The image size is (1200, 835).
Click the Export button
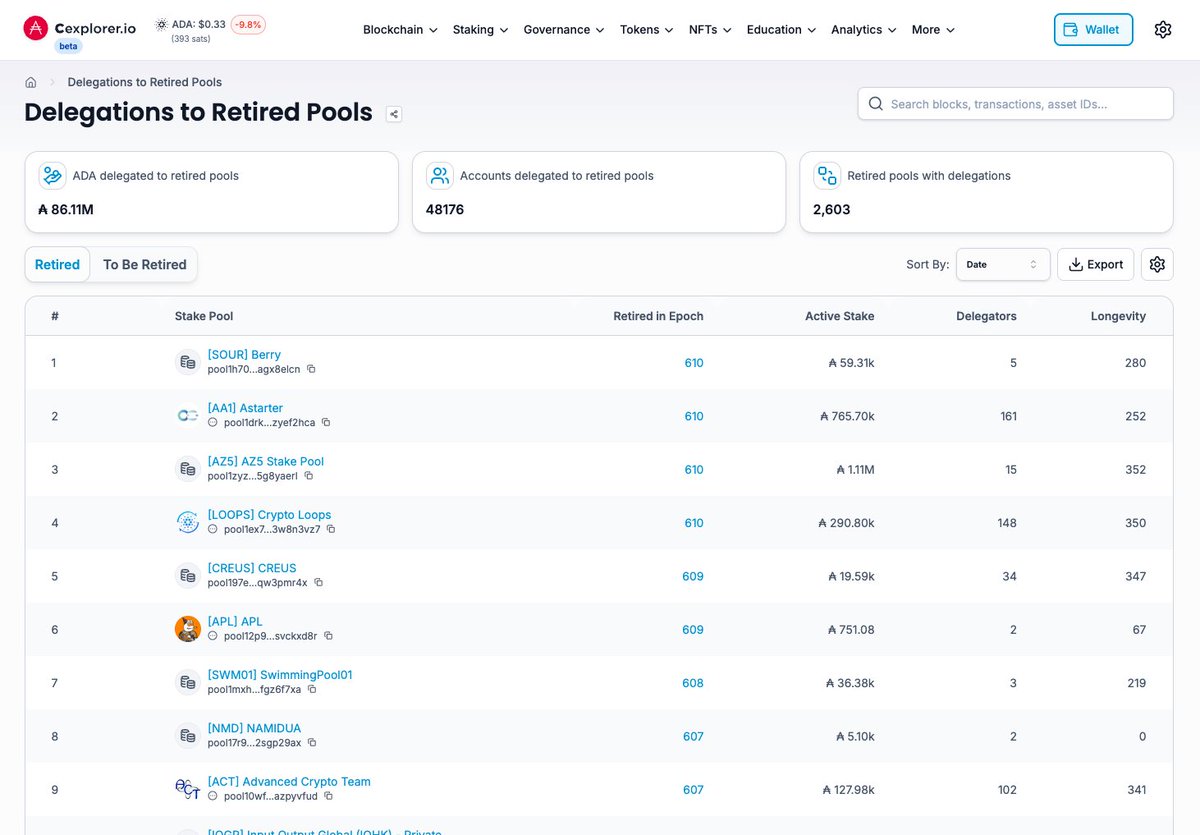coord(1095,264)
